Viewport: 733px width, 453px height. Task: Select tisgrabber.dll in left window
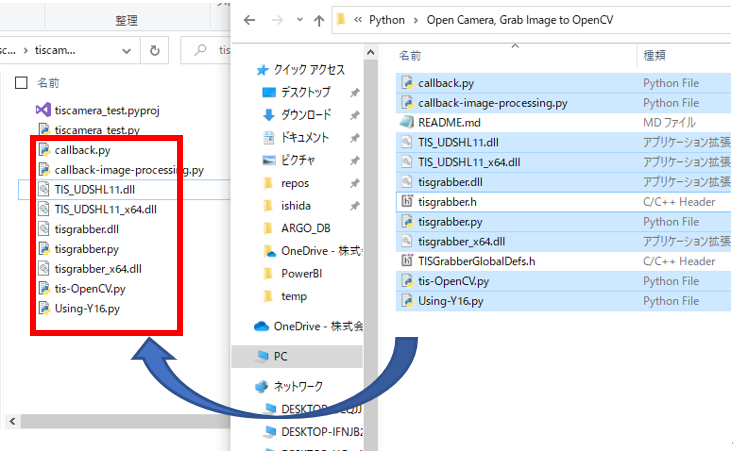[86, 229]
